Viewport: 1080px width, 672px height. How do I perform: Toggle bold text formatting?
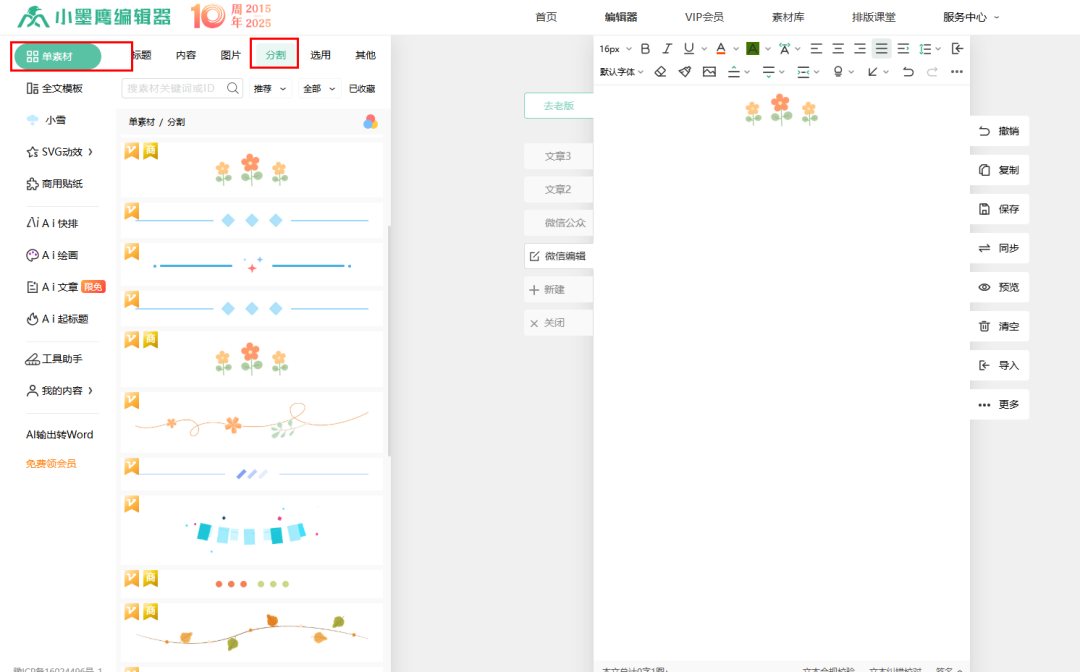[x=645, y=48]
